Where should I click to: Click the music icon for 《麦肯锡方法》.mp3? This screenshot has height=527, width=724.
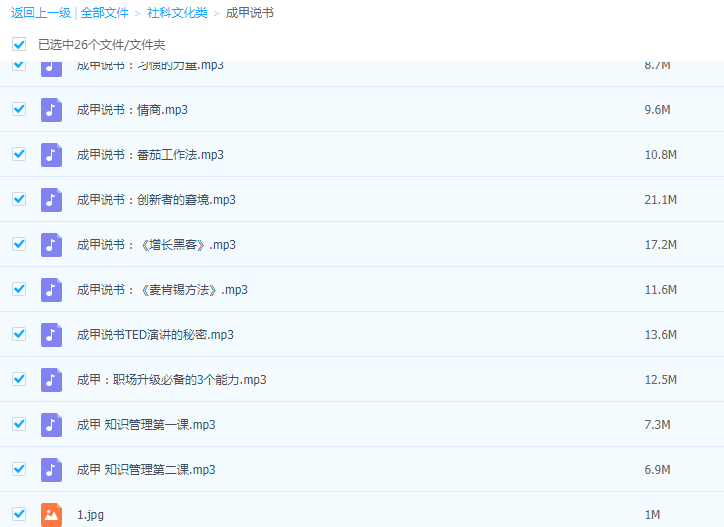coord(51,290)
